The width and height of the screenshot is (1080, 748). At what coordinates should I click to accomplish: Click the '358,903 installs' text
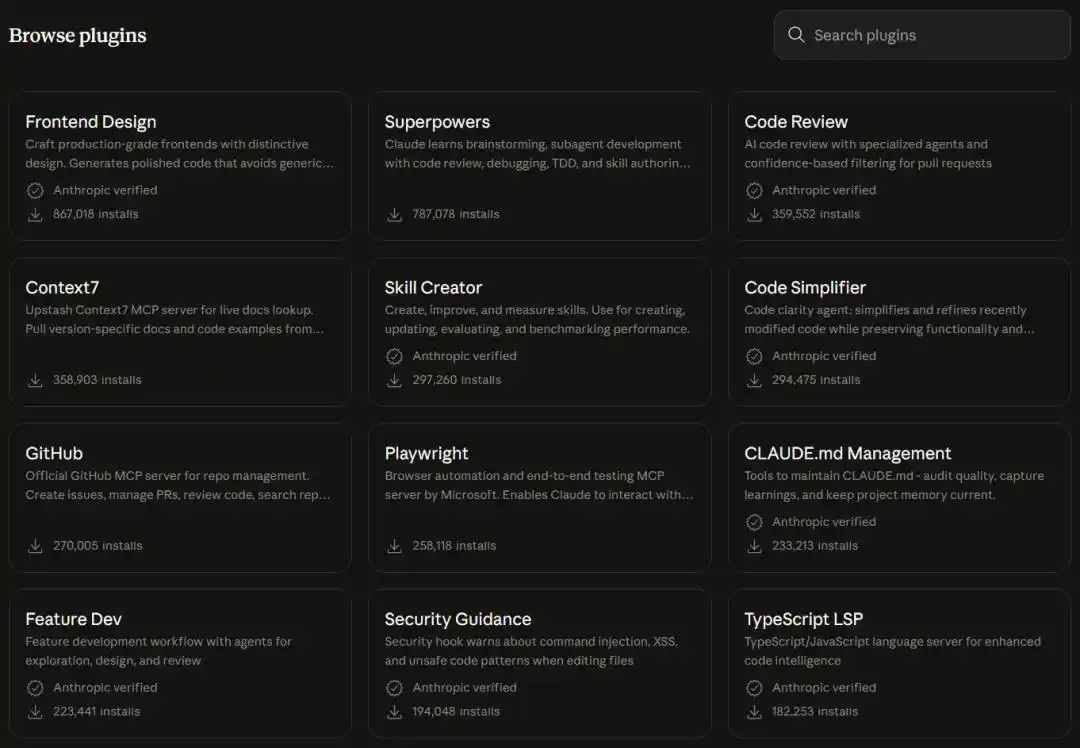tap(97, 380)
